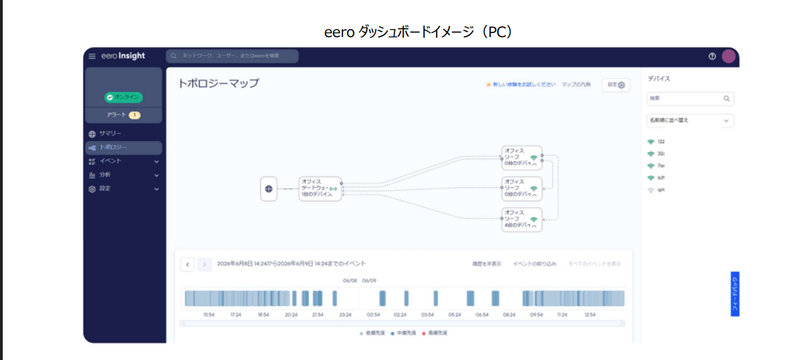Open the サマリー page in sidebar
This screenshot has width=800, height=360.
(x=123, y=134)
